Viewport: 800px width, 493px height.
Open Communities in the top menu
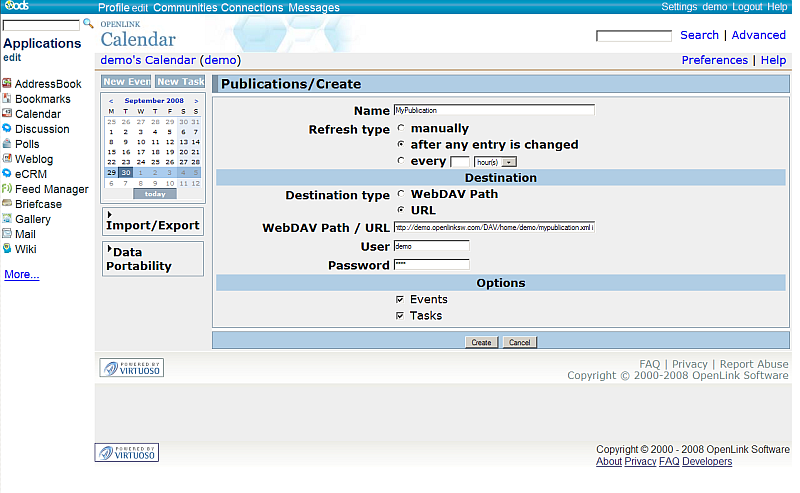pos(185,7)
